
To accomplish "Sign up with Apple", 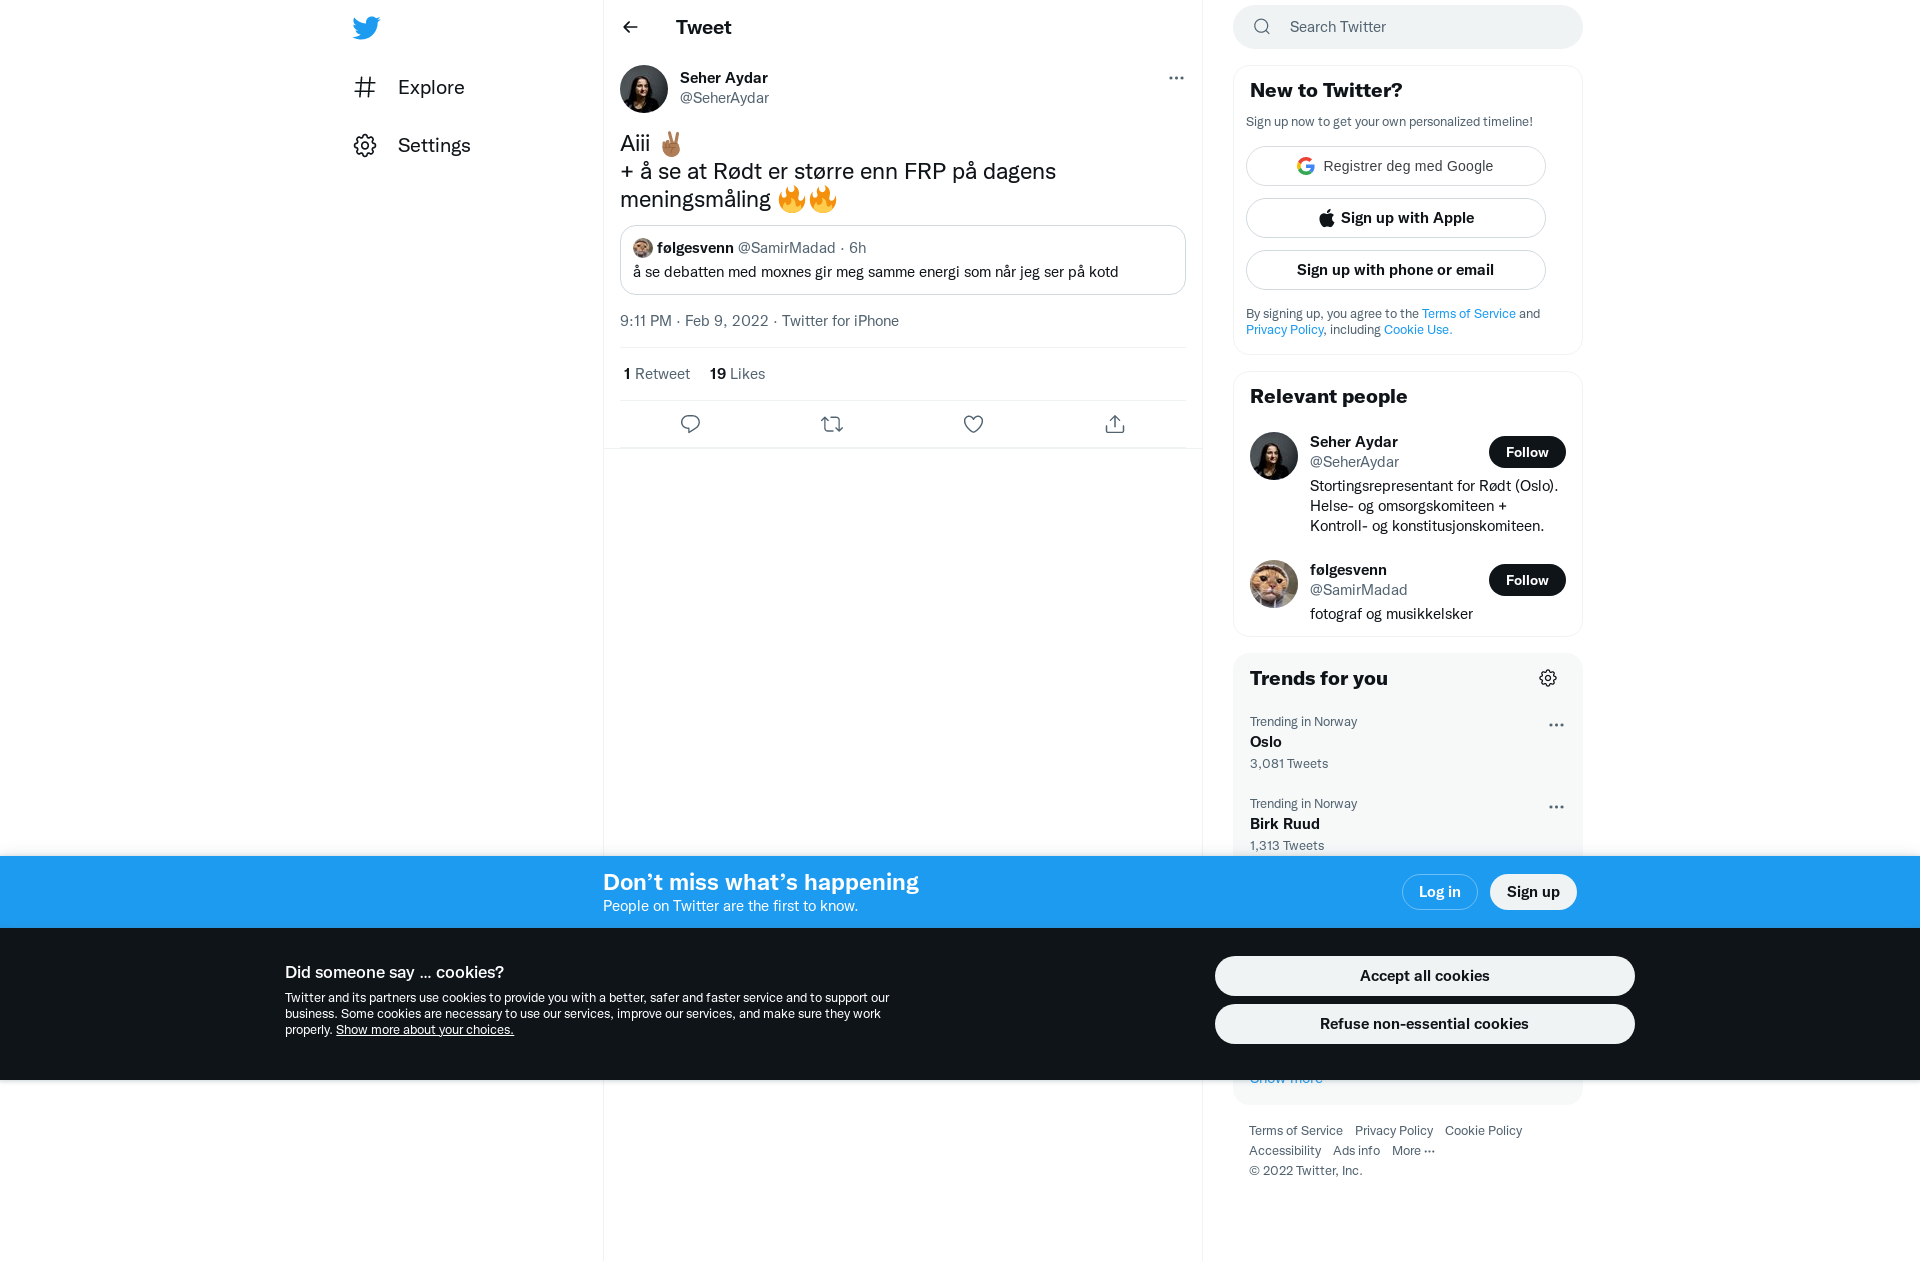I will point(1395,218).
